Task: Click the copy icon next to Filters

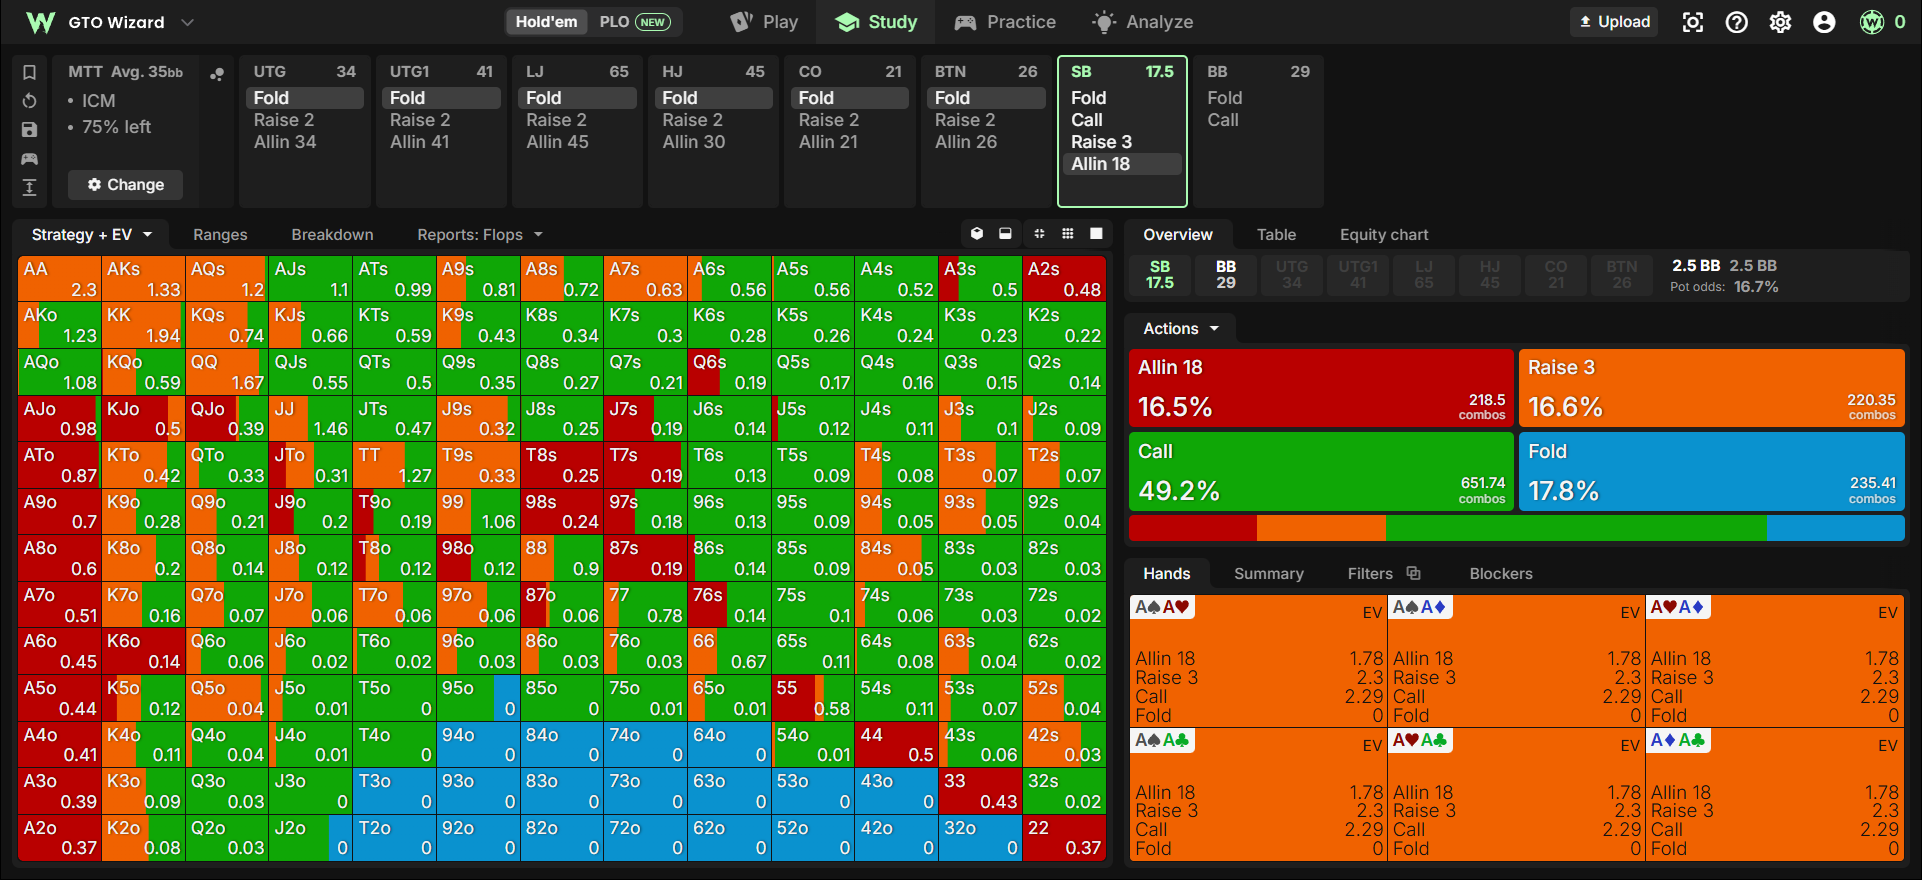Action: (1414, 573)
